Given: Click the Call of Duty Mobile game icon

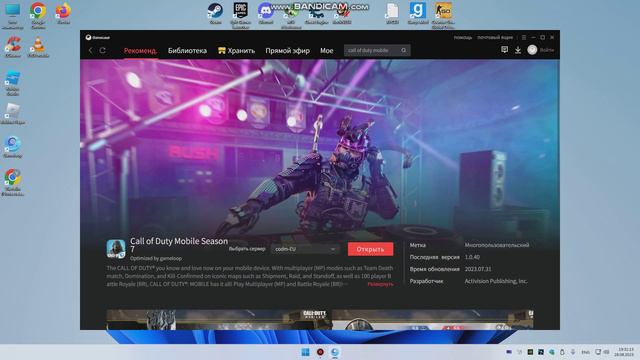Looking at the screenshot, I should click(x=116, y=249).
